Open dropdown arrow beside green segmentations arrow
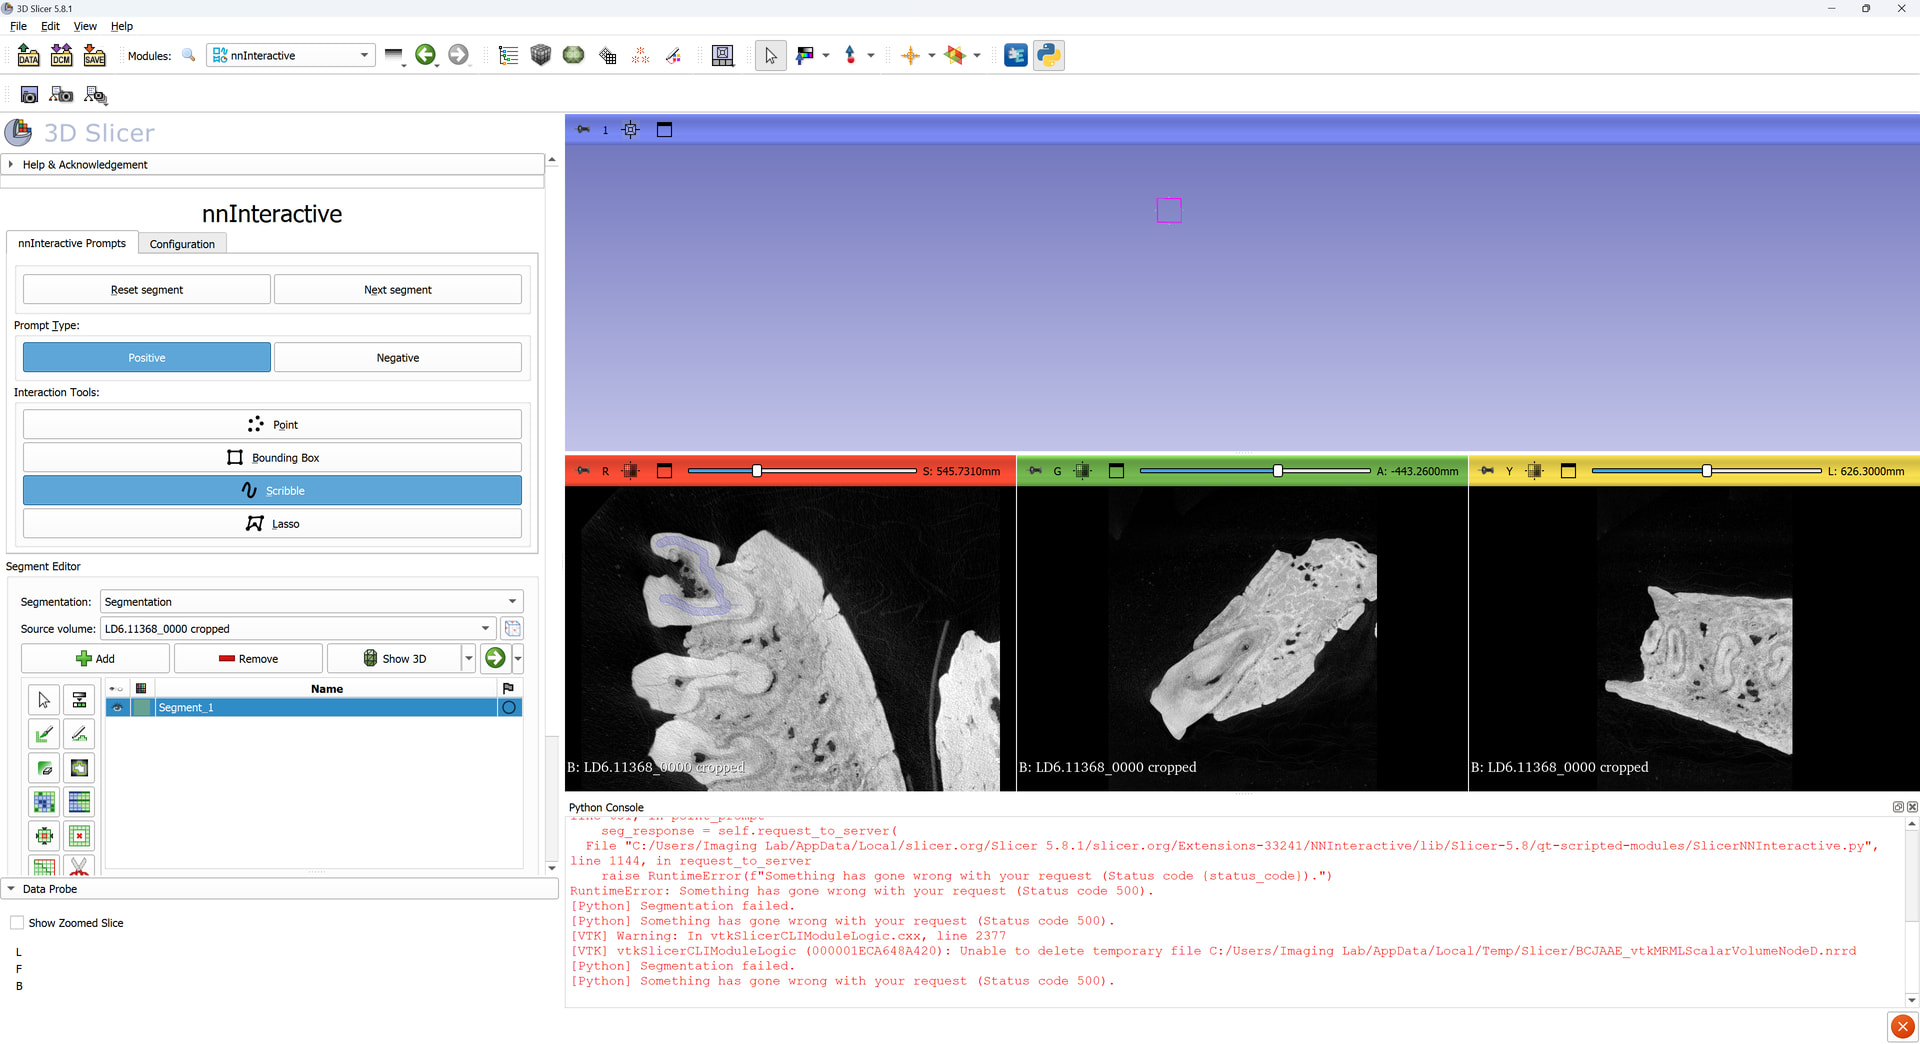 click(517, 658)
